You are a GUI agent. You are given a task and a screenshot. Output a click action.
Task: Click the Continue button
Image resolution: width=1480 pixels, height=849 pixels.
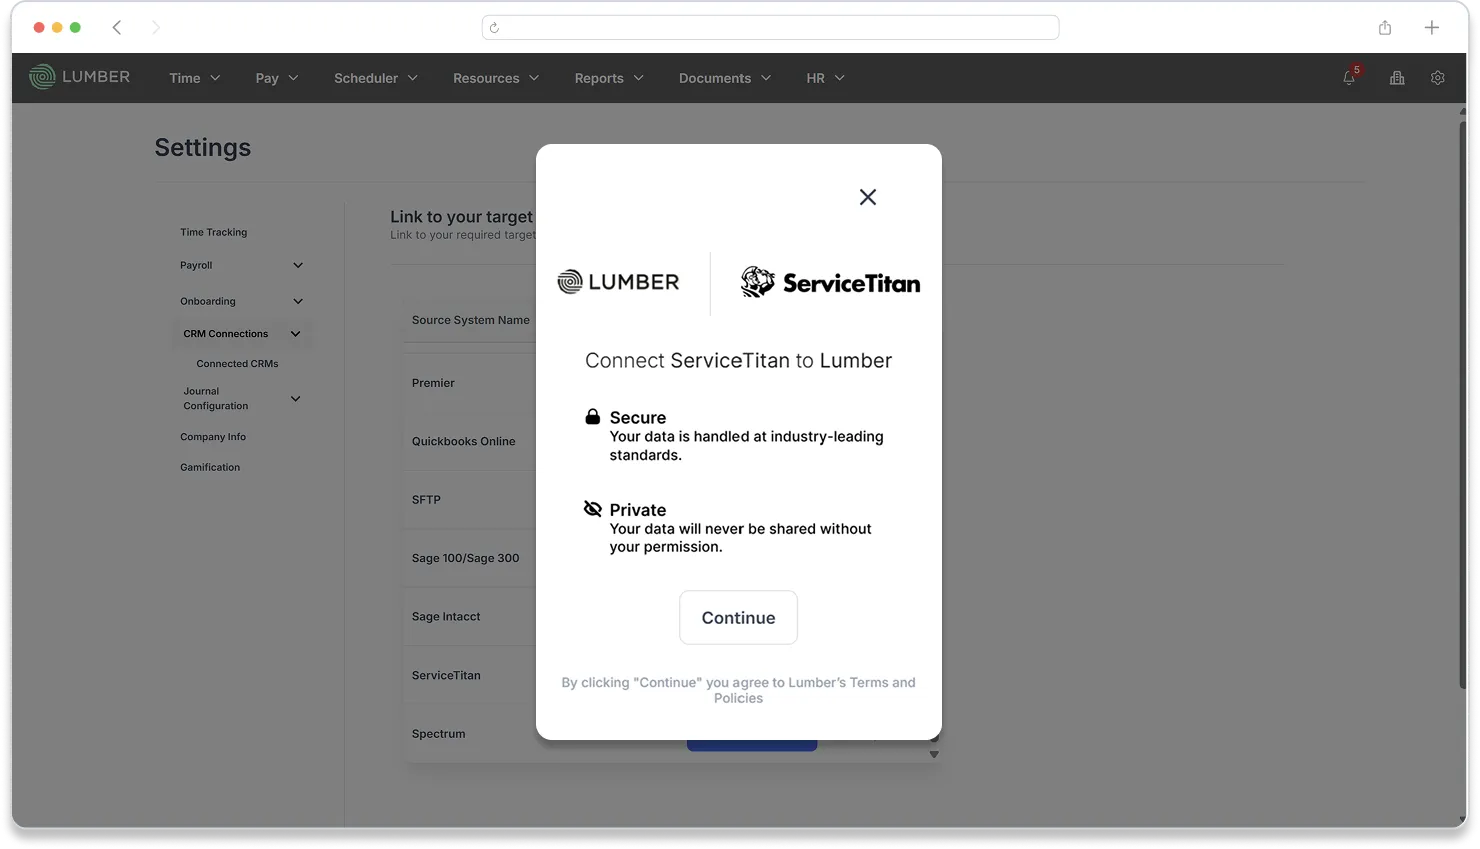pos(738,618)
